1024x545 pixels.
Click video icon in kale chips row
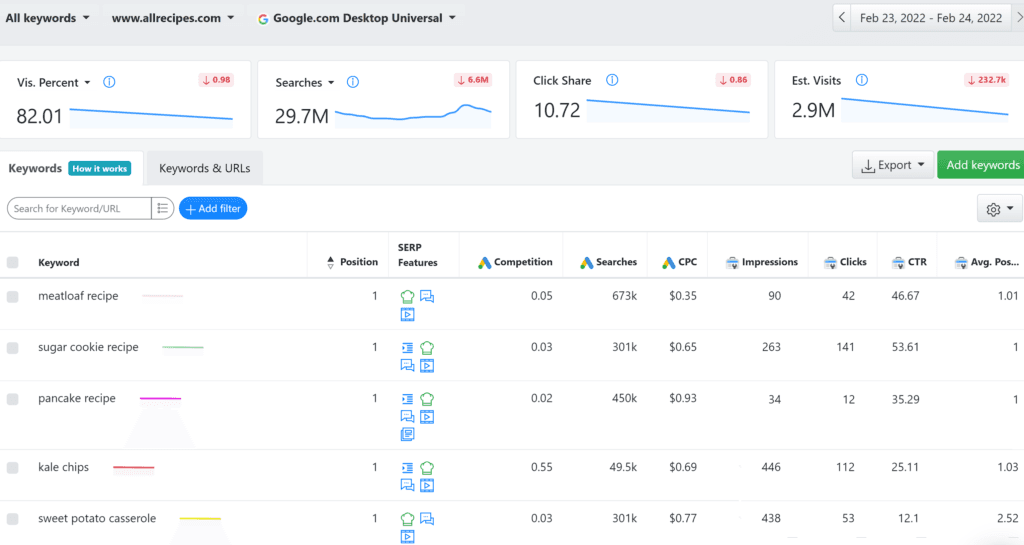(x=427, y=485)
